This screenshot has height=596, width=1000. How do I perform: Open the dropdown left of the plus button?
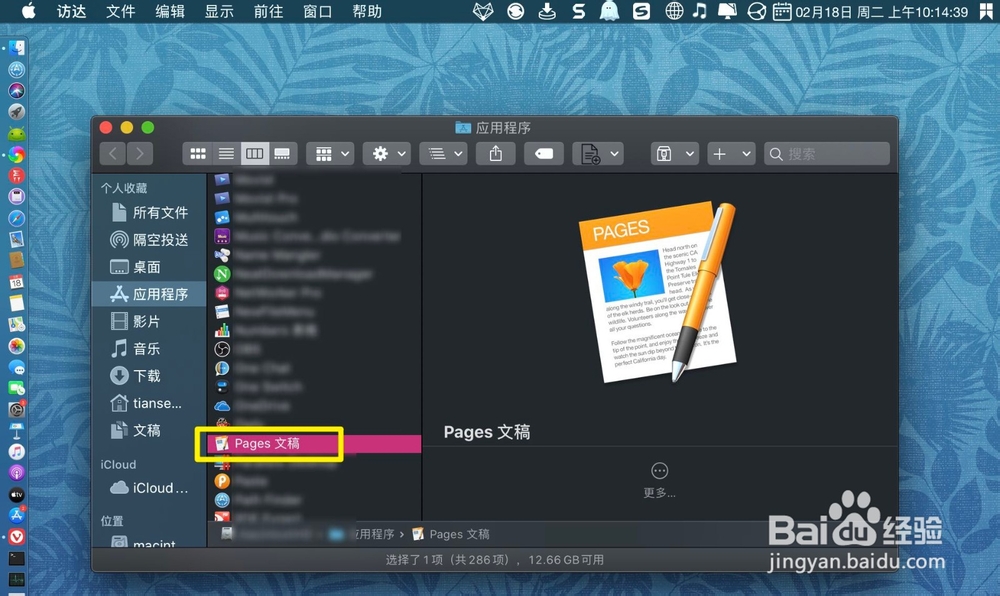pos(674,154)
